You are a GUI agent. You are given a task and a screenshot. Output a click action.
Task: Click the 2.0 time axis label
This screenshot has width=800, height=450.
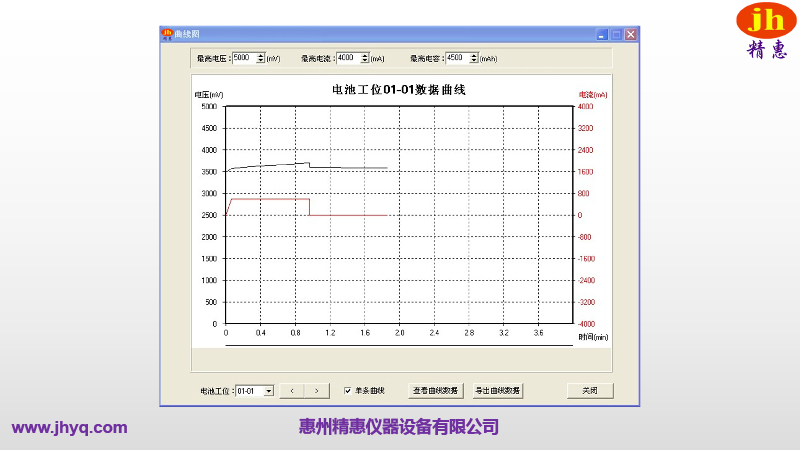point(399,333)
